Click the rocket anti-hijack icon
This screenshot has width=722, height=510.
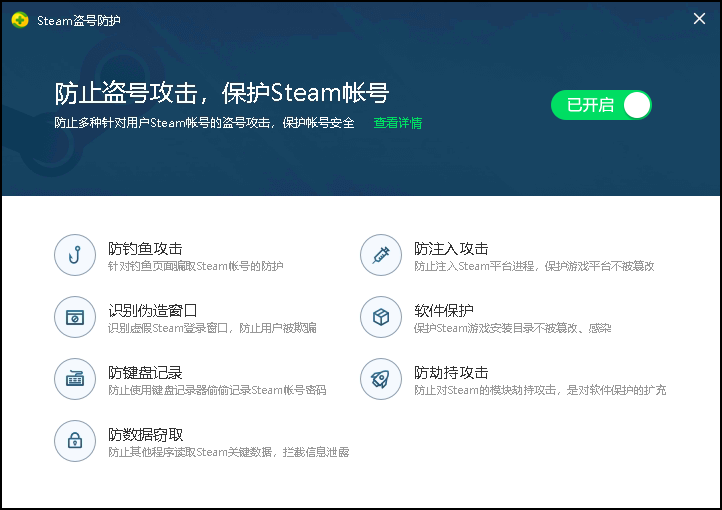click(x=381, y=379)
